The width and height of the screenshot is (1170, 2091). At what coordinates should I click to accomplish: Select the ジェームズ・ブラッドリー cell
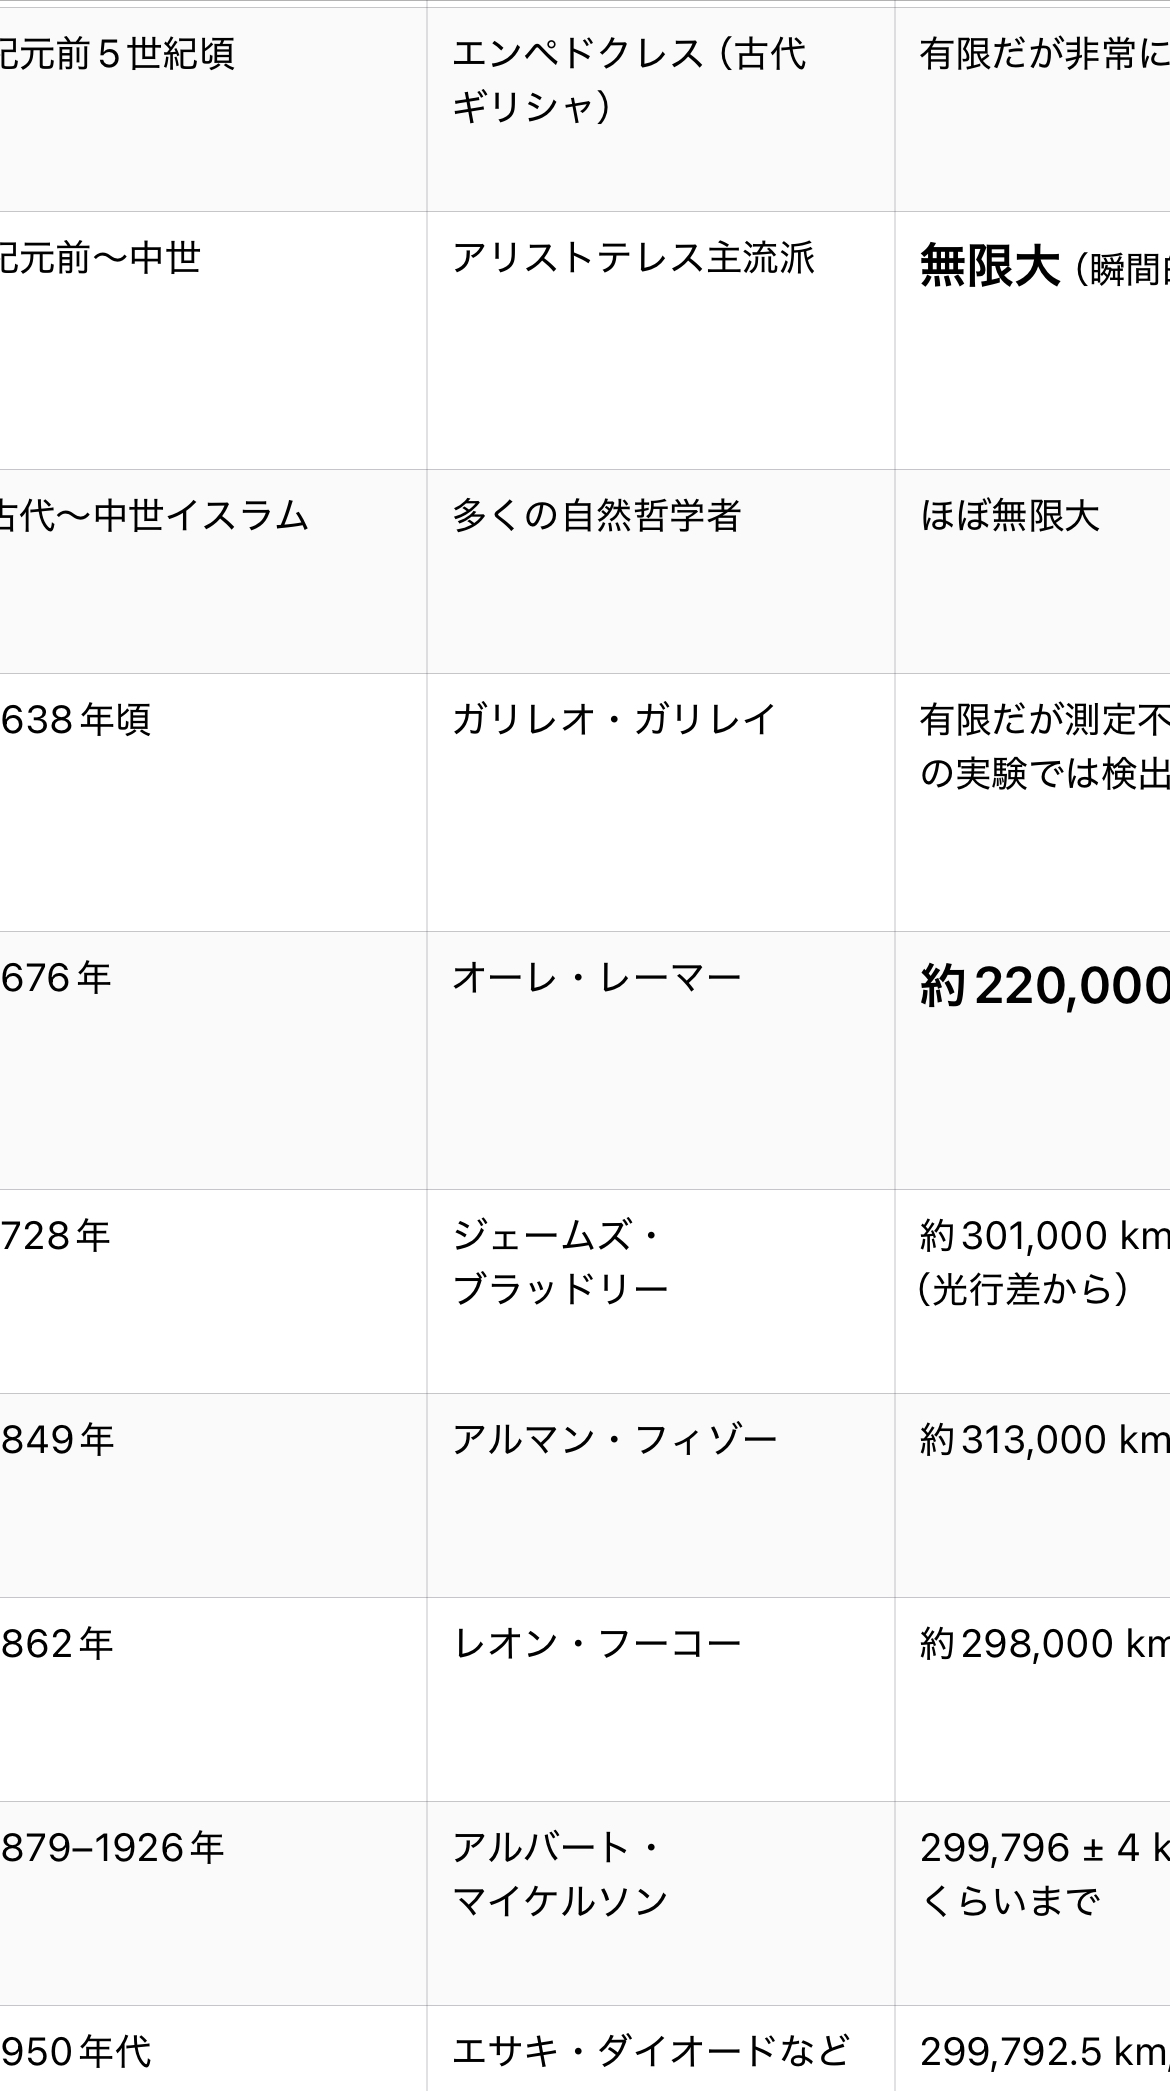point(560,1263)
